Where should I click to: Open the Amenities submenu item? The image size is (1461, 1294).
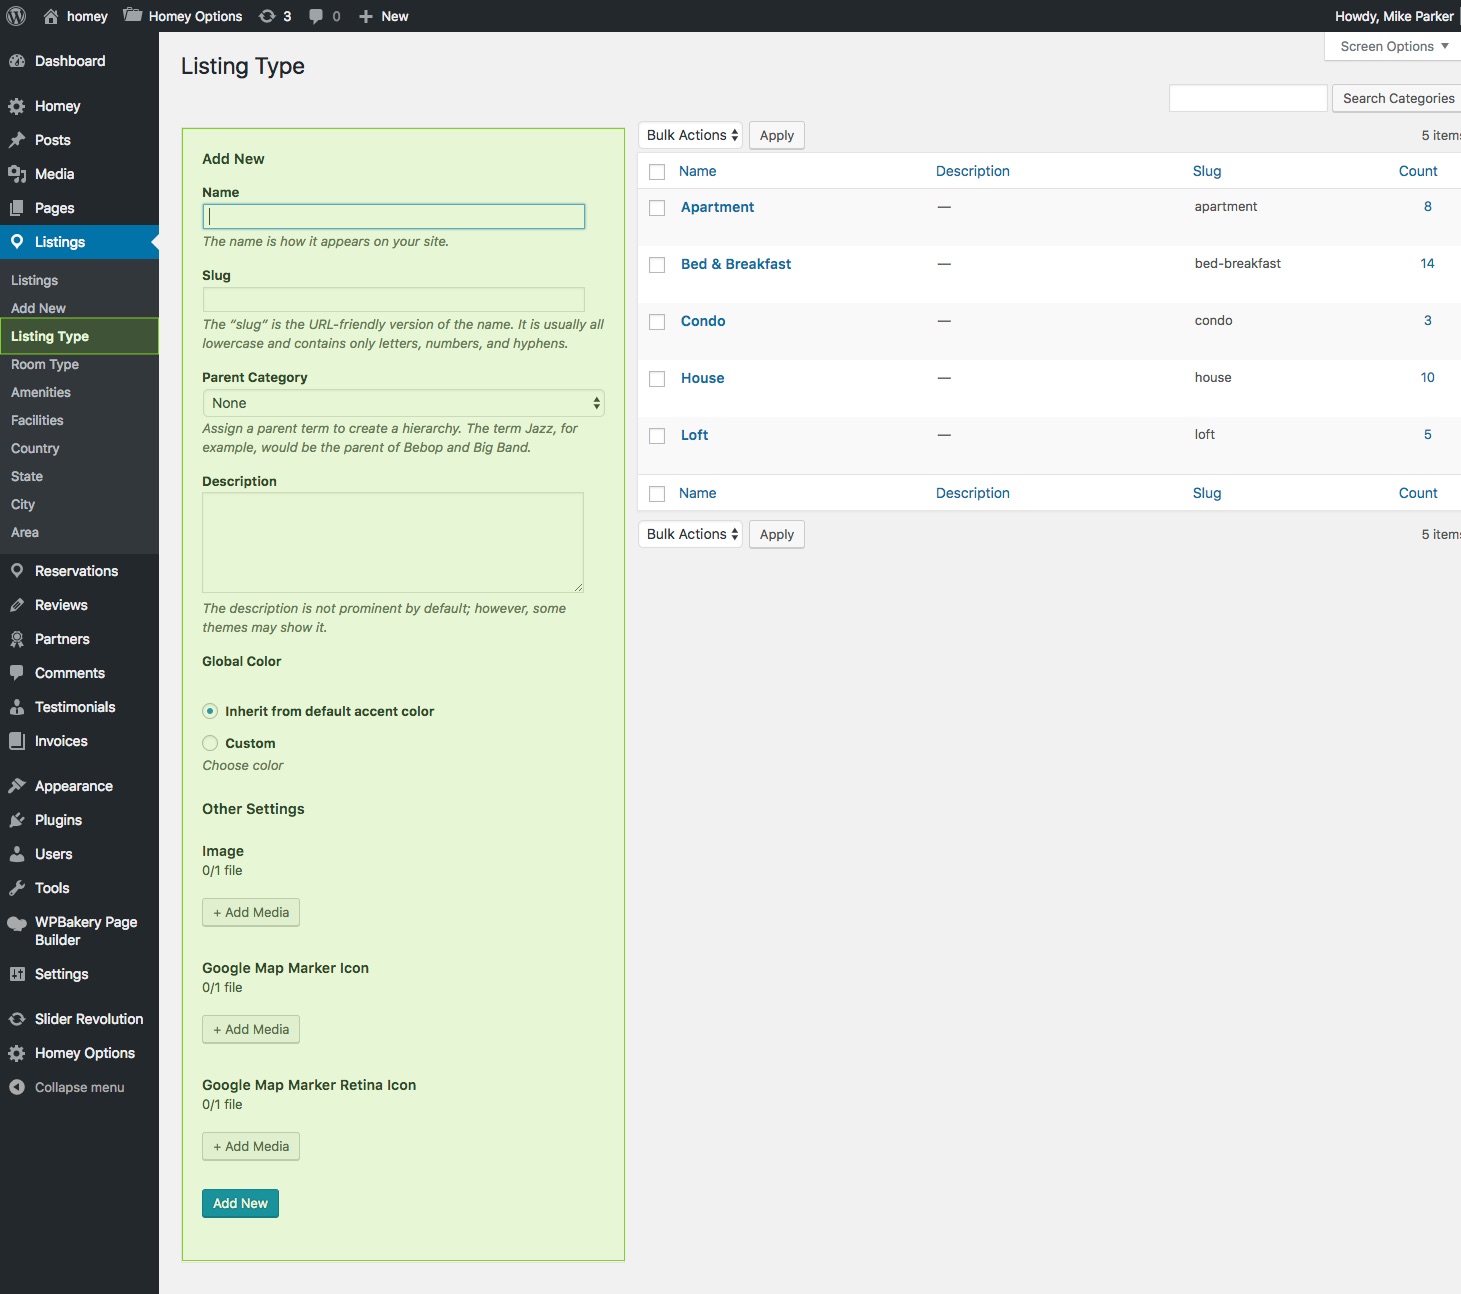(x=41, y=392)
